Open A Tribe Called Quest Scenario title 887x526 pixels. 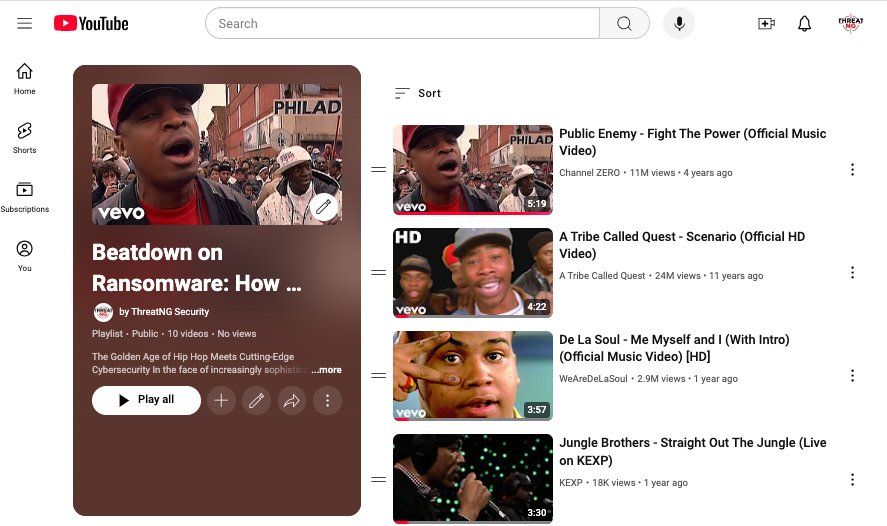point(682,245)
